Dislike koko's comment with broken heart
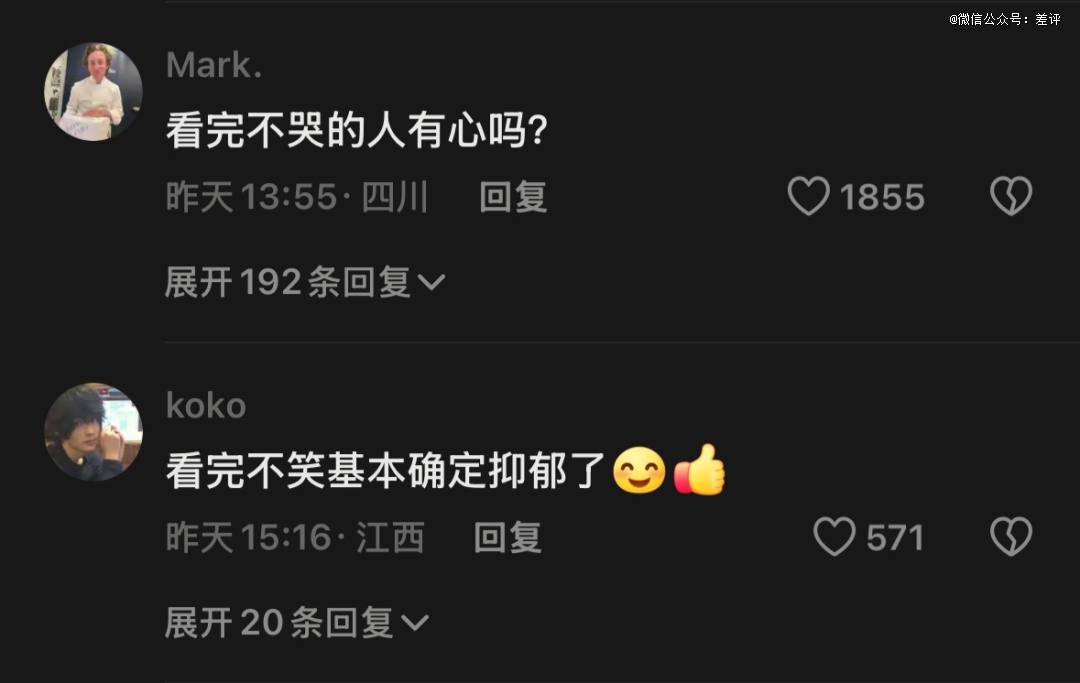This screenshot has width=1080, height=683. click(x=1011, y=536)
